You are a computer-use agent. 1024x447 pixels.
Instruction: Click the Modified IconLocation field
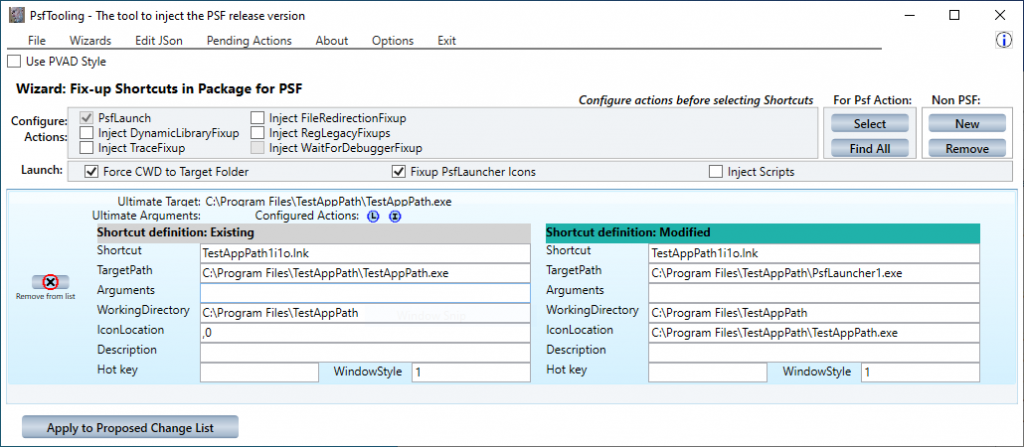[x=814, y=333]
